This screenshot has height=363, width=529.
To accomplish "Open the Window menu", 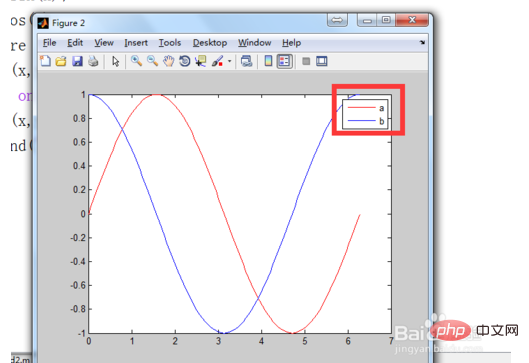I will (254, 43).
